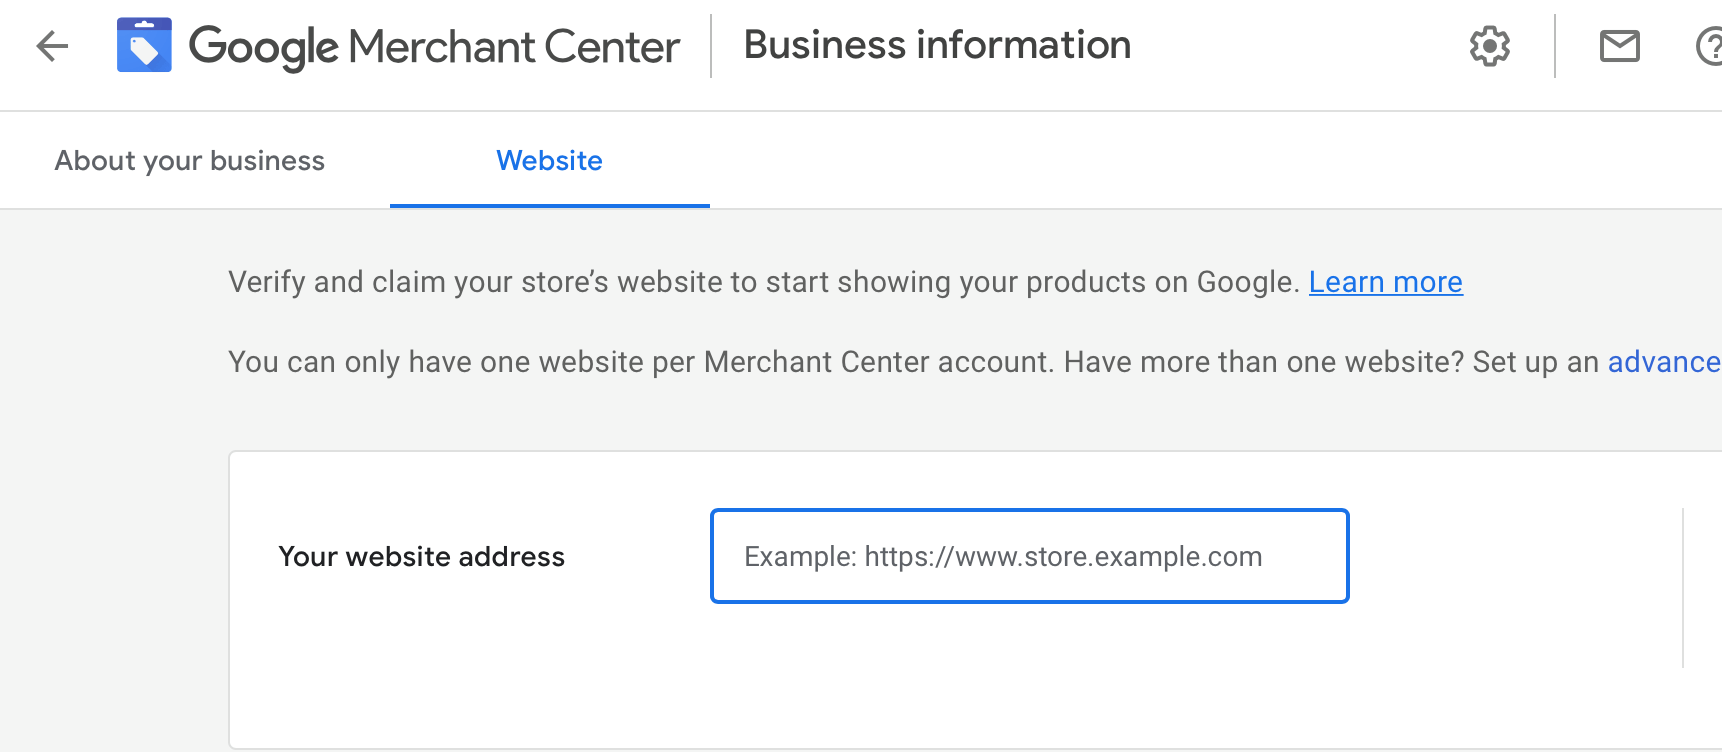Click the Google Merchant Center wordmark
Viewport: 1722px width, 752px height.
[x=434, y=47]
